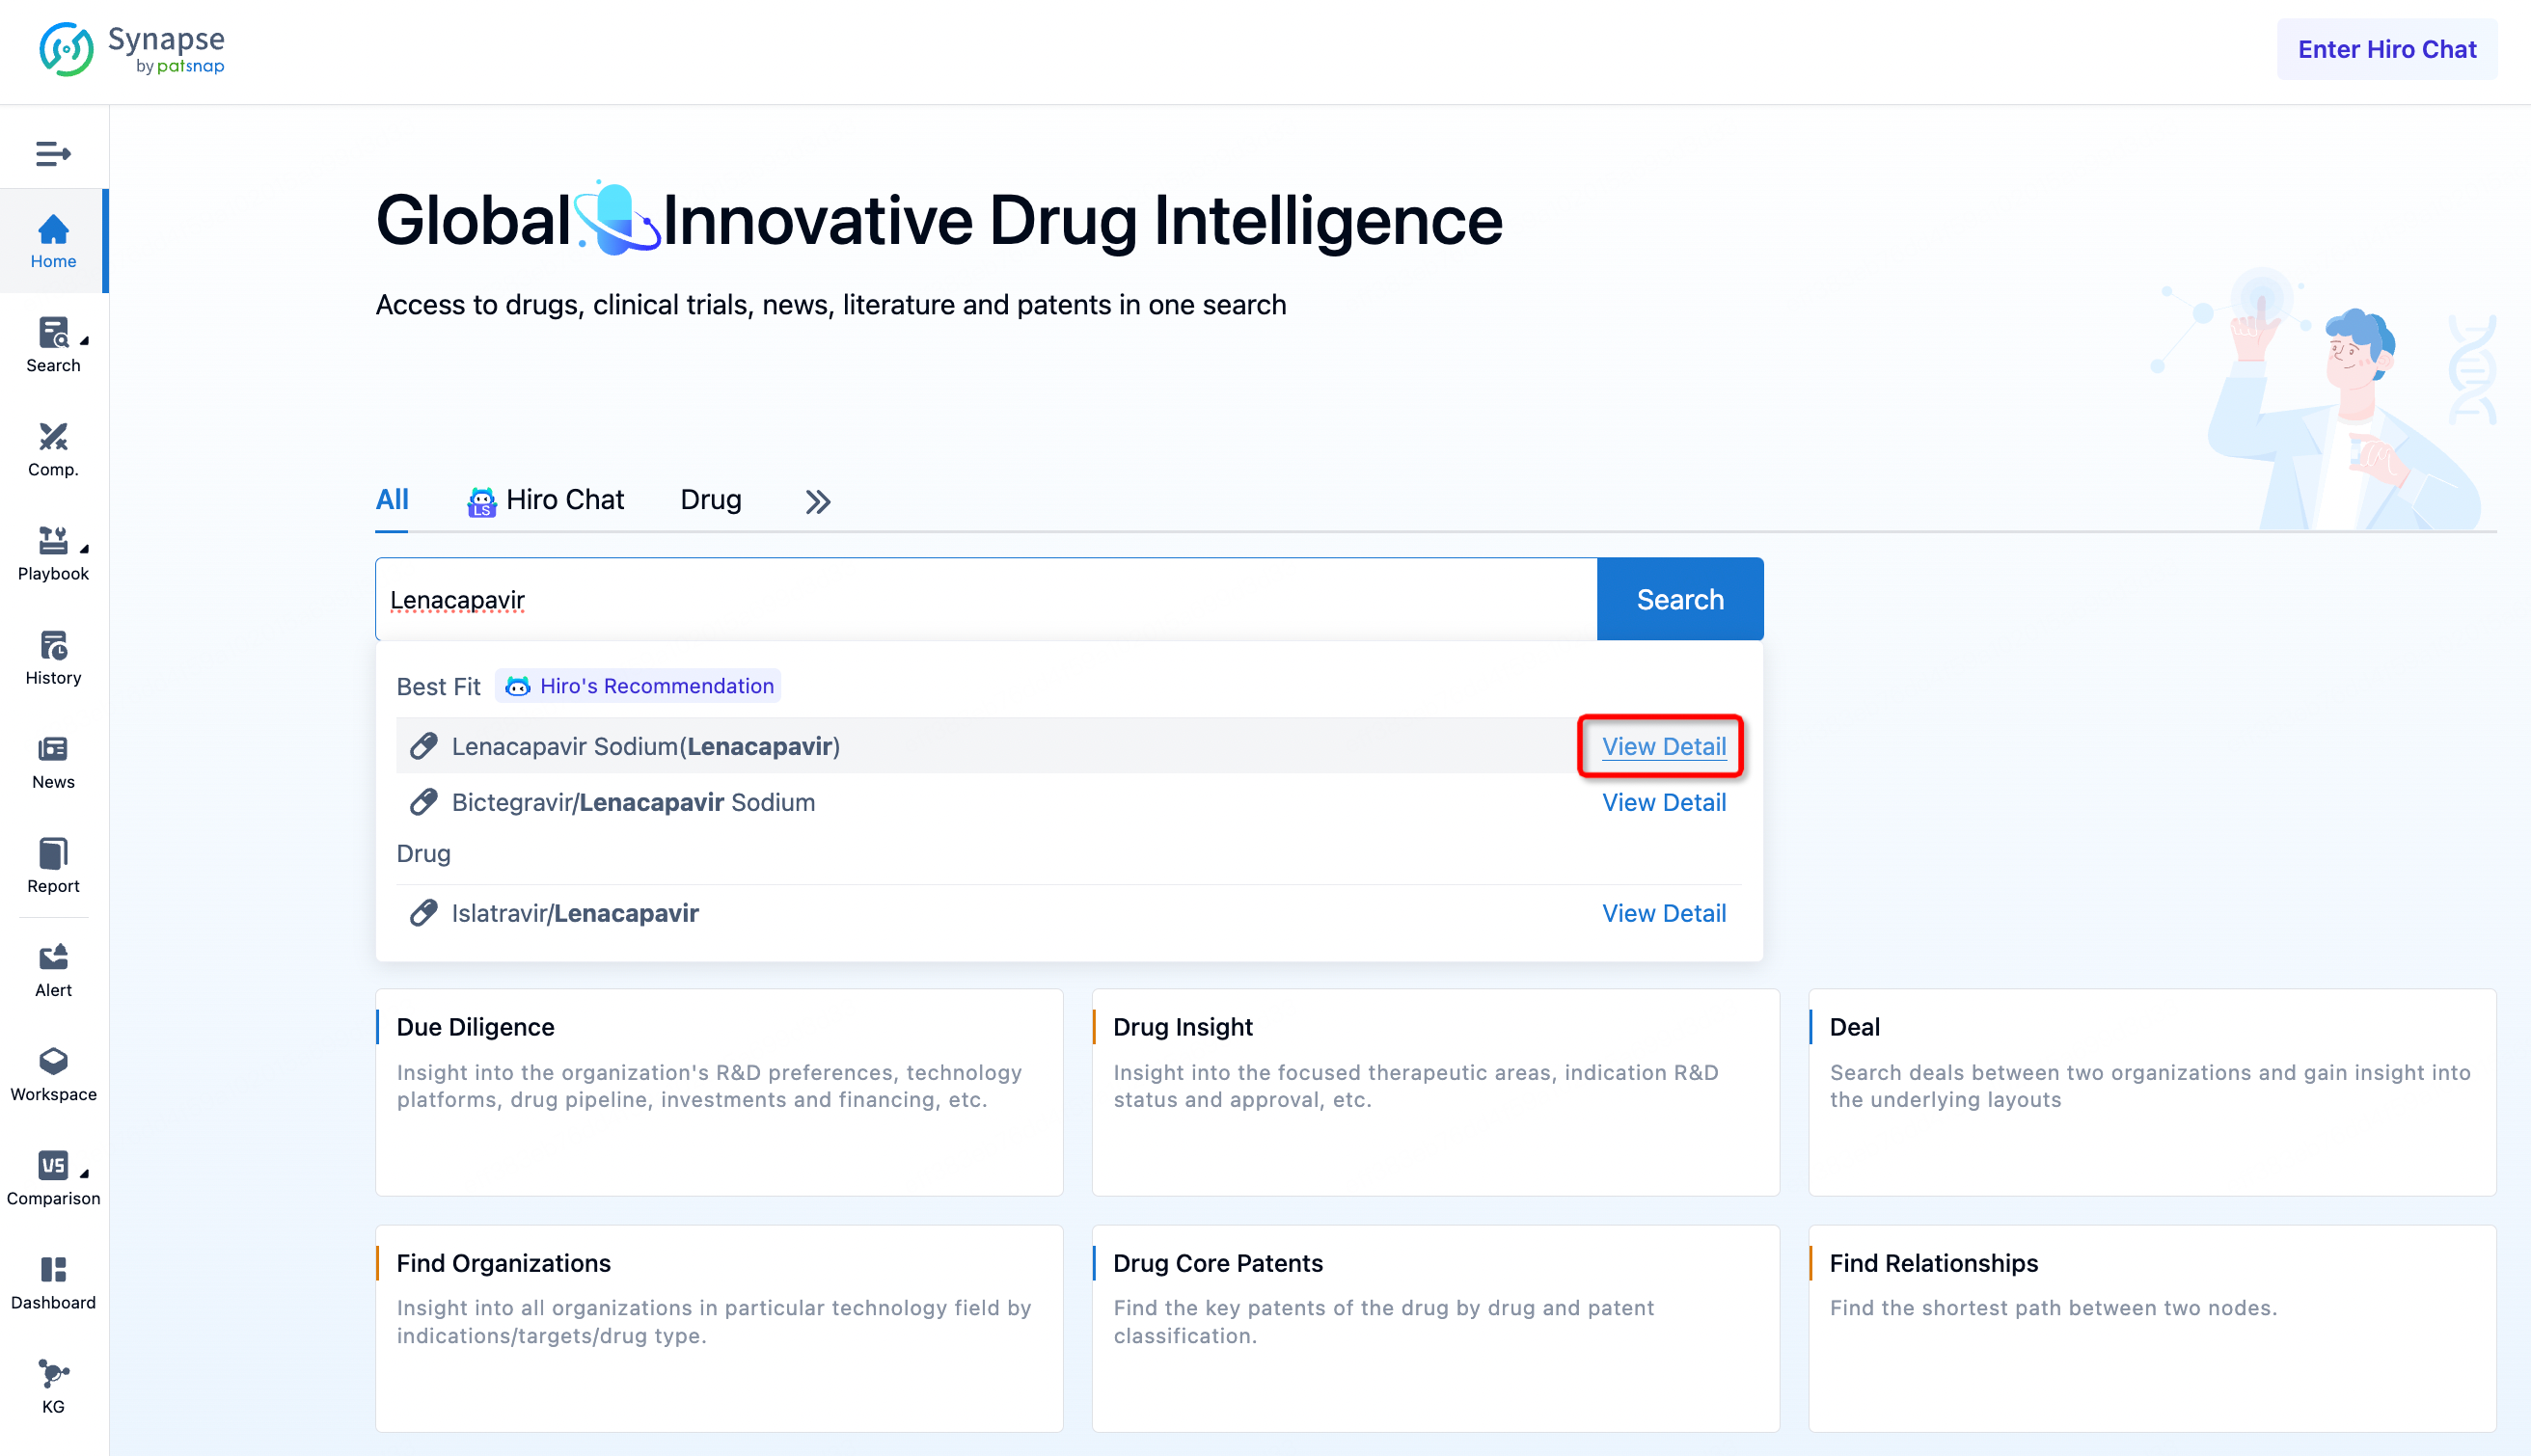Toggle the sidebar collapse button

(x=52, y=153)
